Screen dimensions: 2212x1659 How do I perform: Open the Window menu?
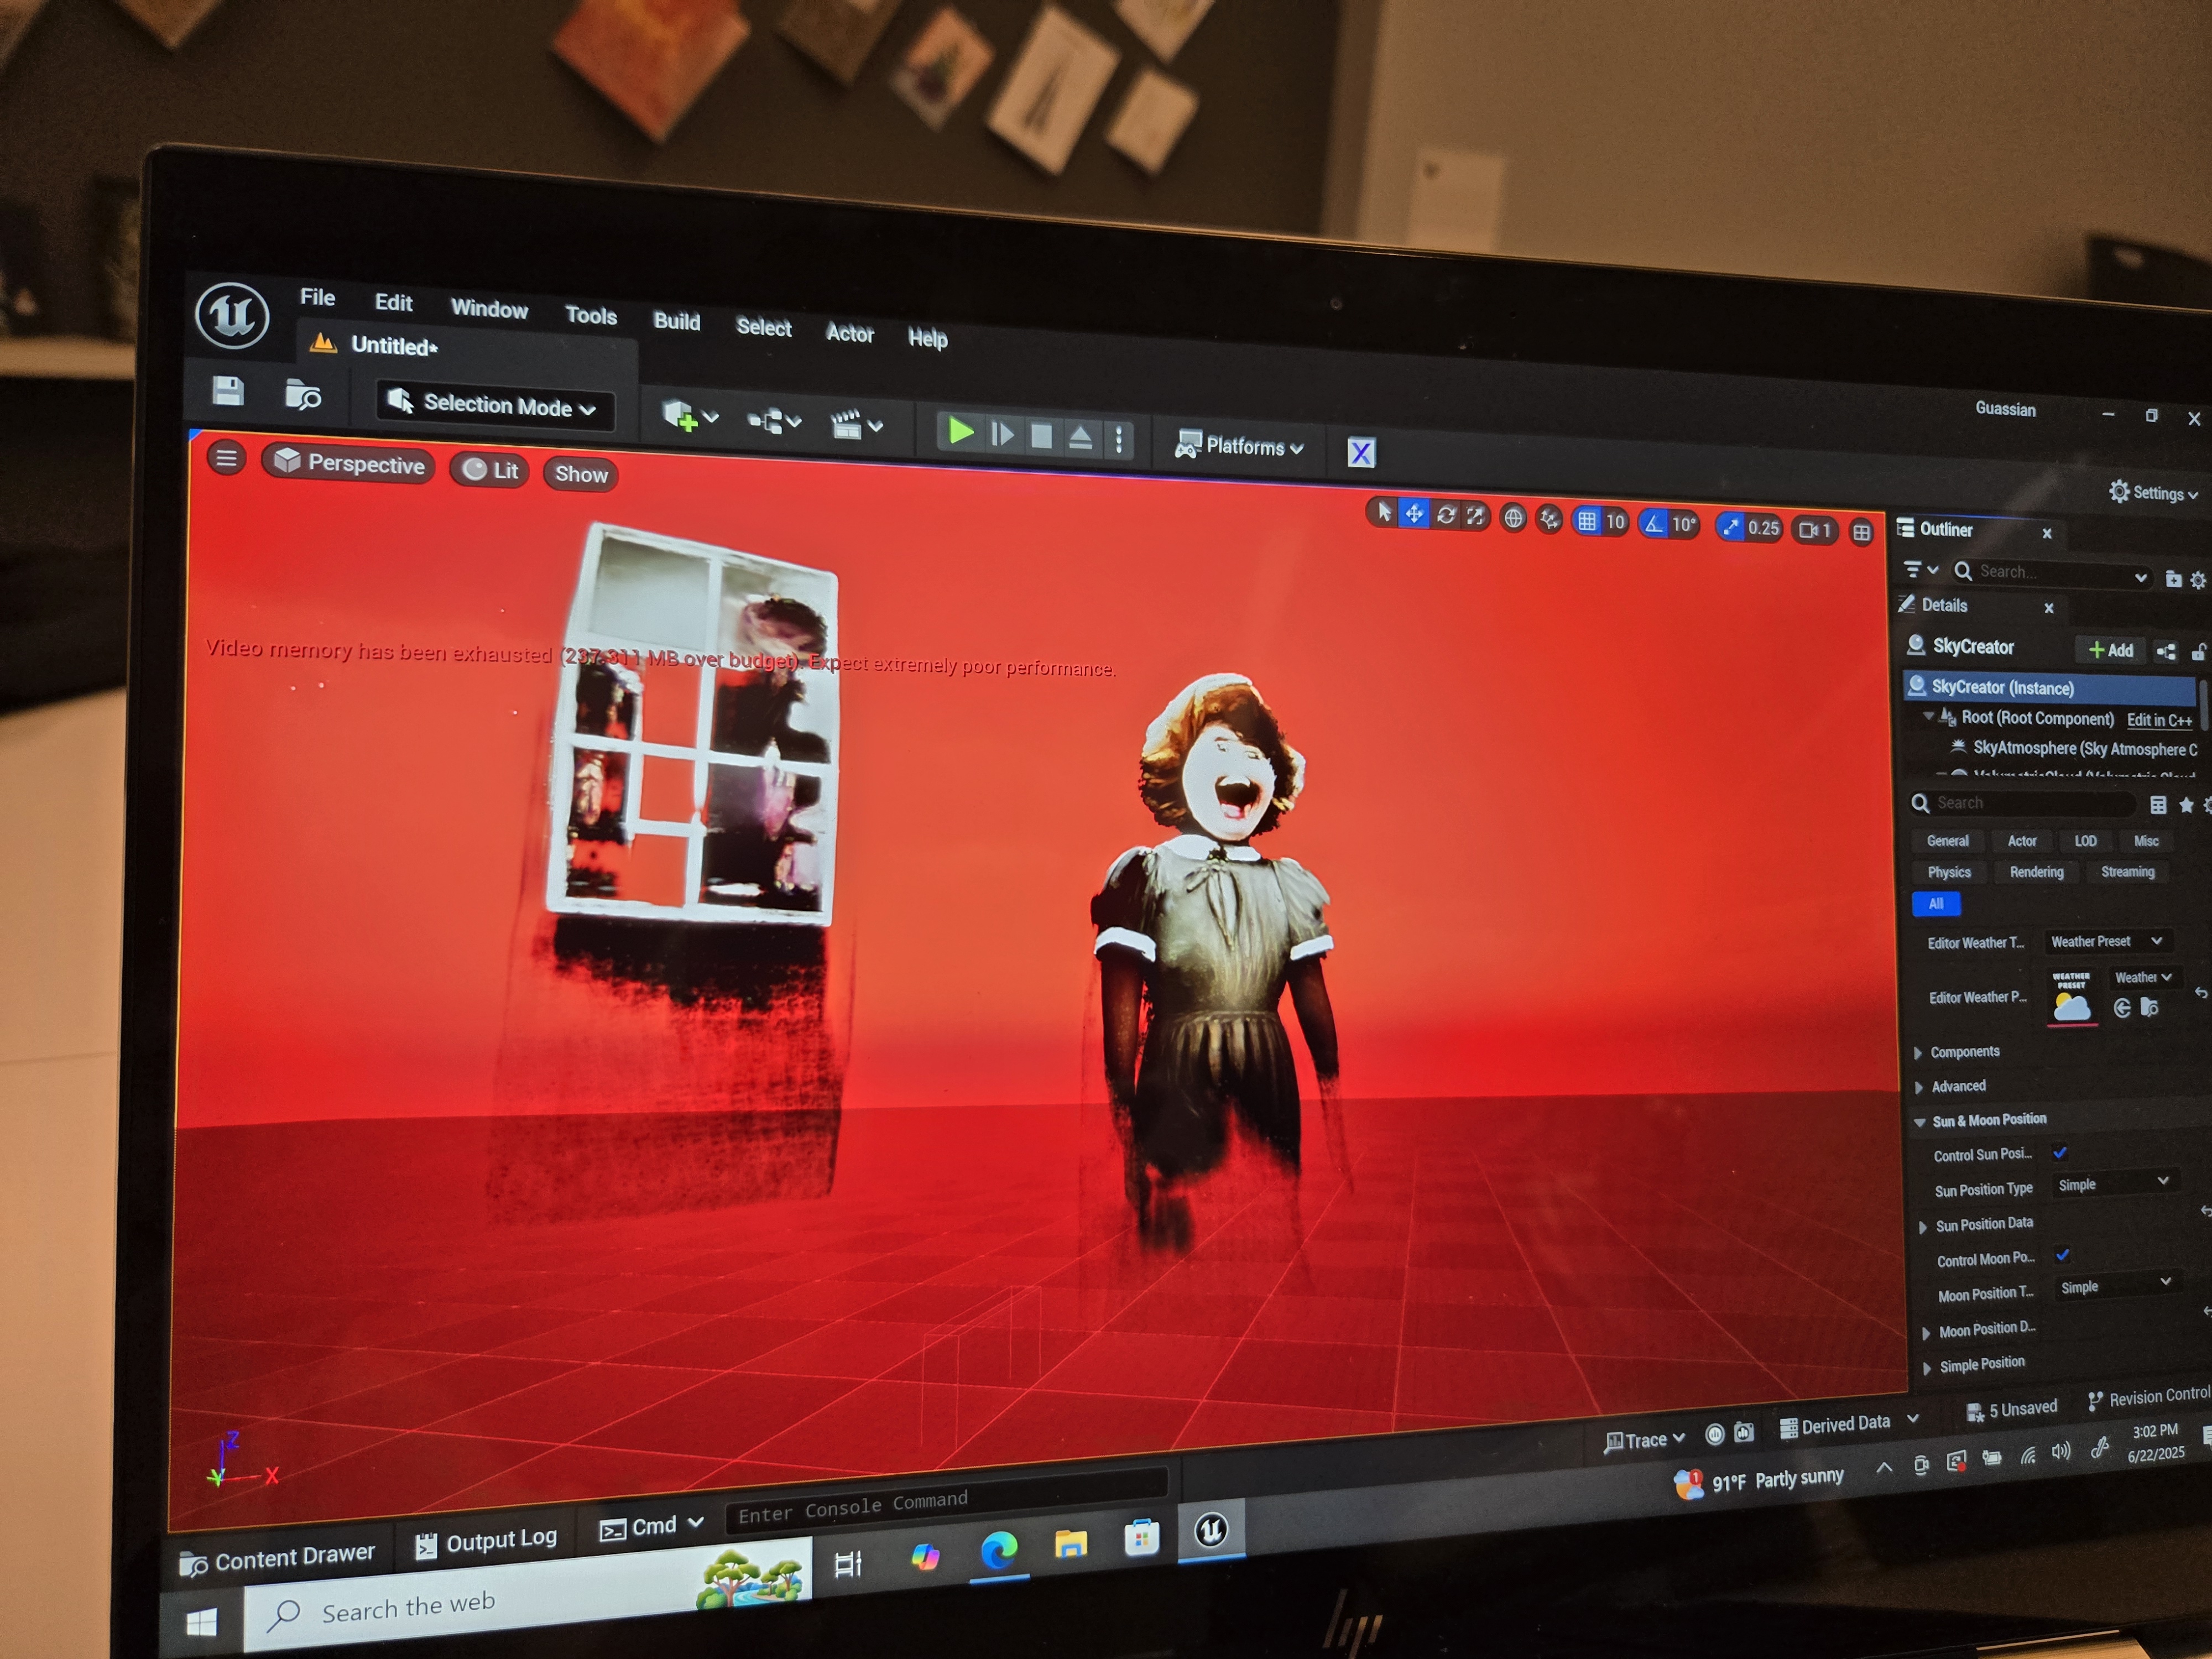489,308
